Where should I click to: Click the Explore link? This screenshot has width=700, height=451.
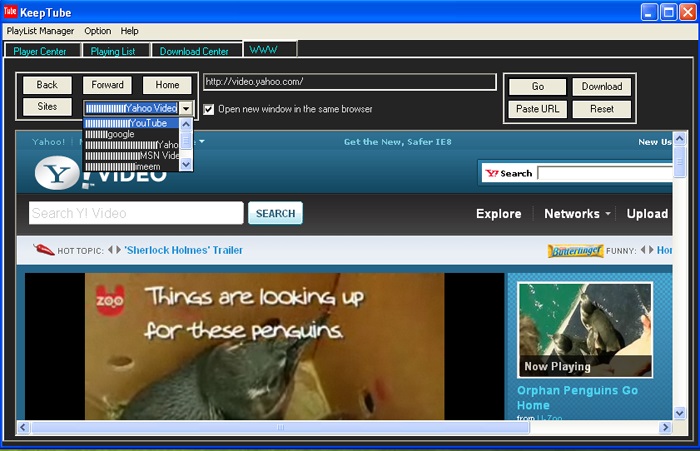click(x=498, y=214)
